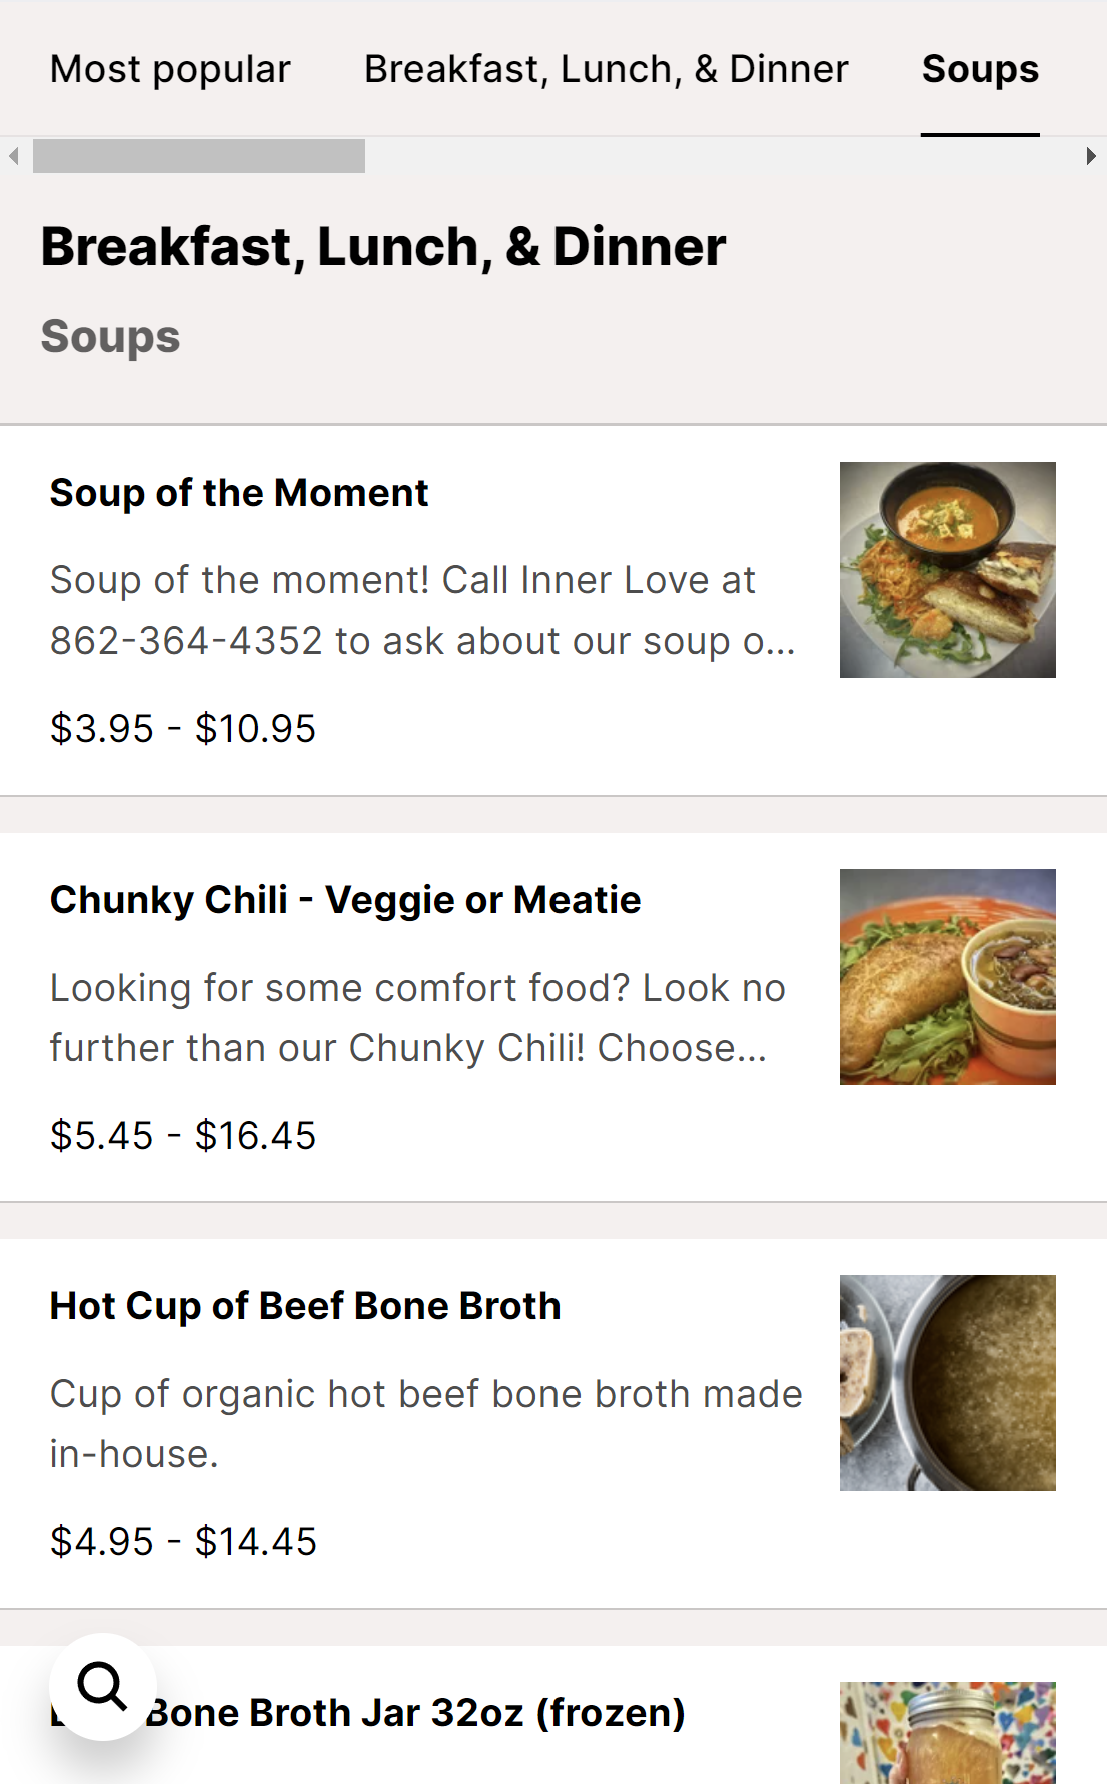Click the $5.45 - $16.45 price range

point(183,1136)
